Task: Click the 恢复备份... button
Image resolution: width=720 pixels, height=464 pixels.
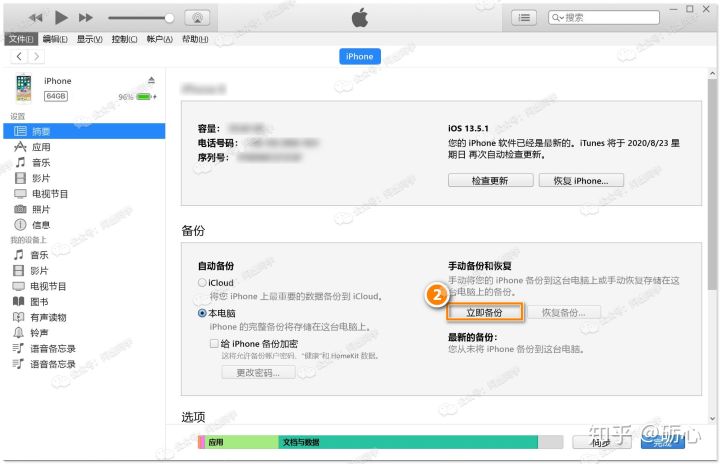Action: tap(563, 313)
